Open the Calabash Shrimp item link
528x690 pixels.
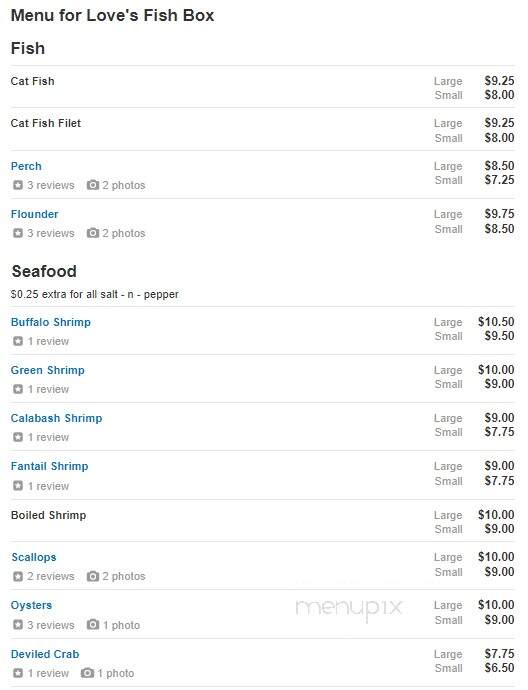56,418
